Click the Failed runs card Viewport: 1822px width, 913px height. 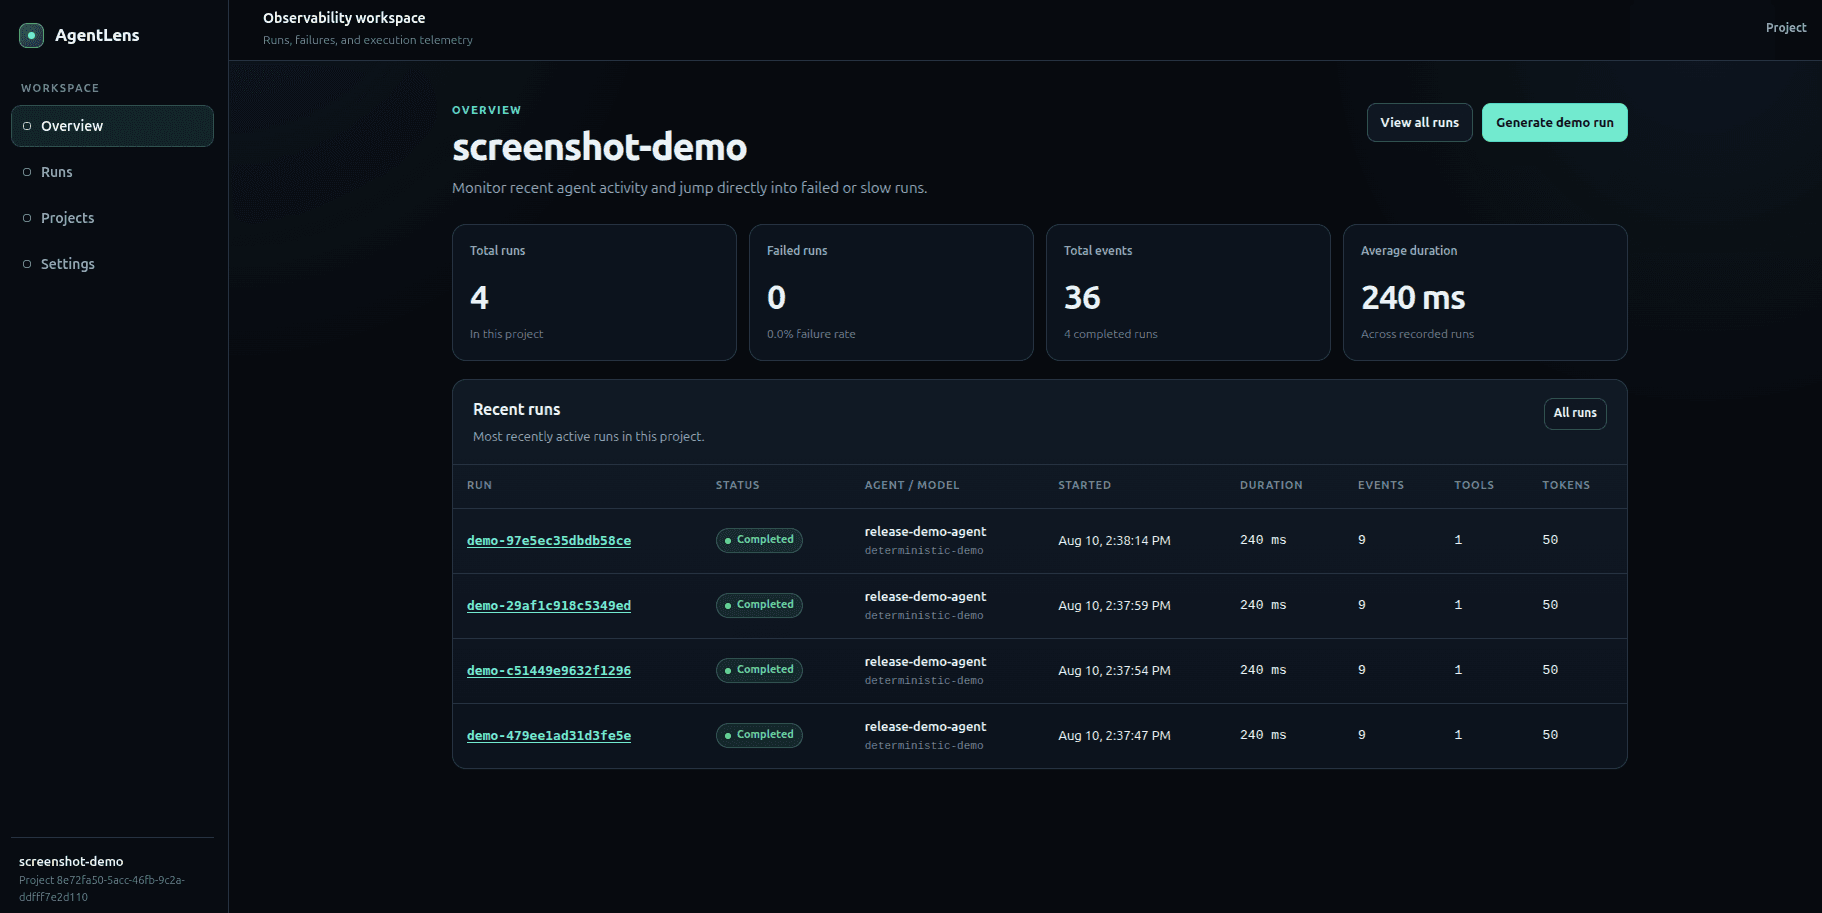[x=891, y=292]
